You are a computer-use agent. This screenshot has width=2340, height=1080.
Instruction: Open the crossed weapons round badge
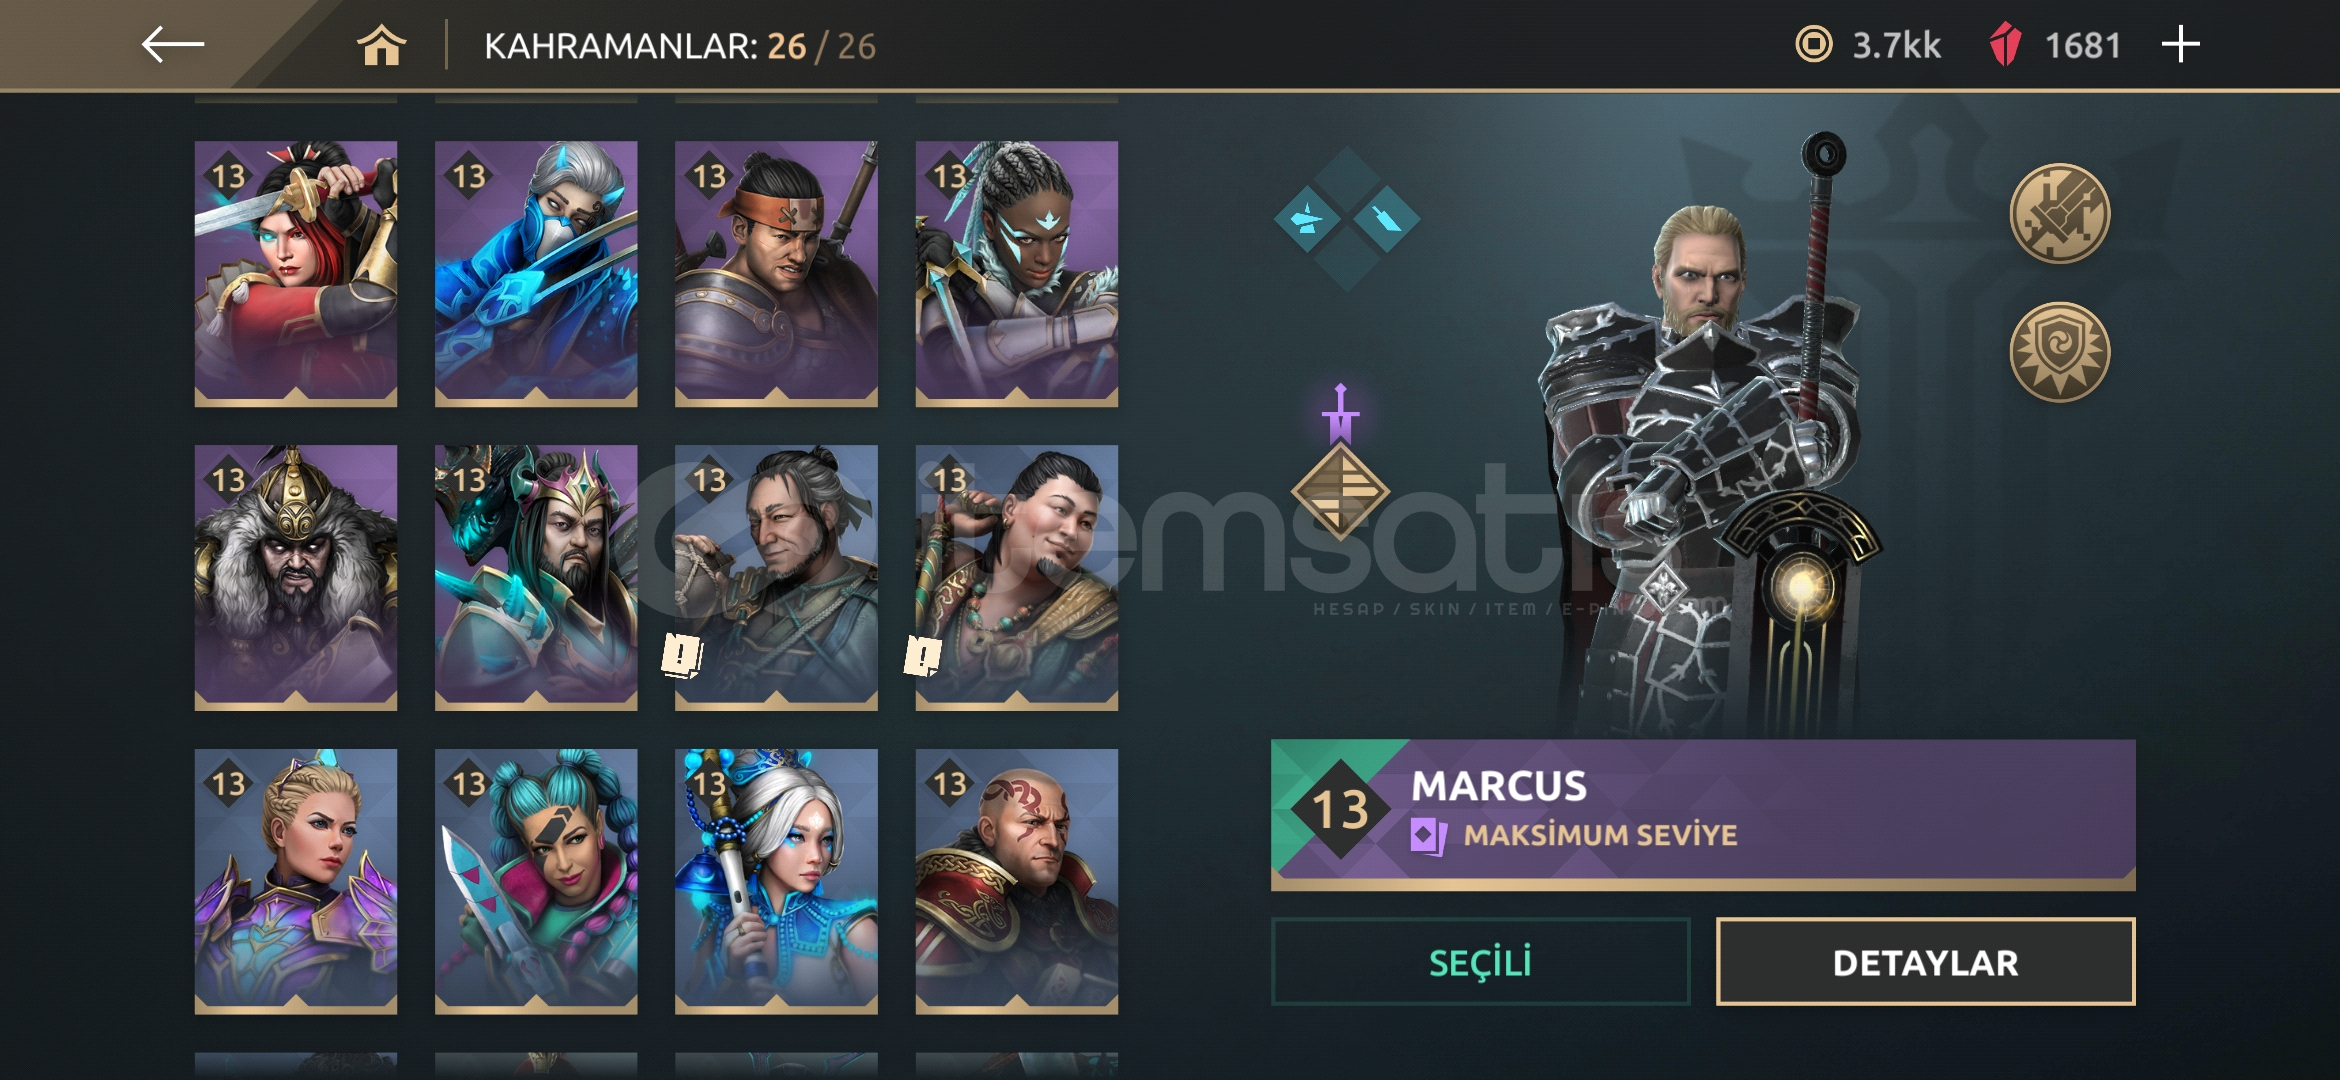click(2060, 213)
